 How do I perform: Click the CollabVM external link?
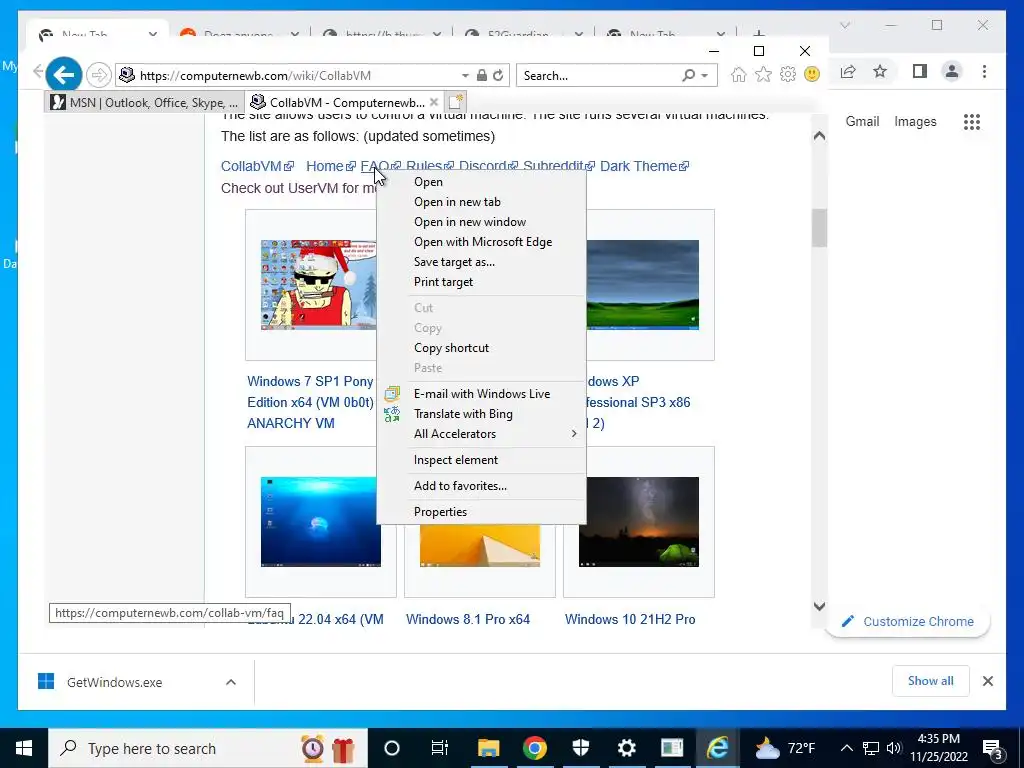[257, 166]
